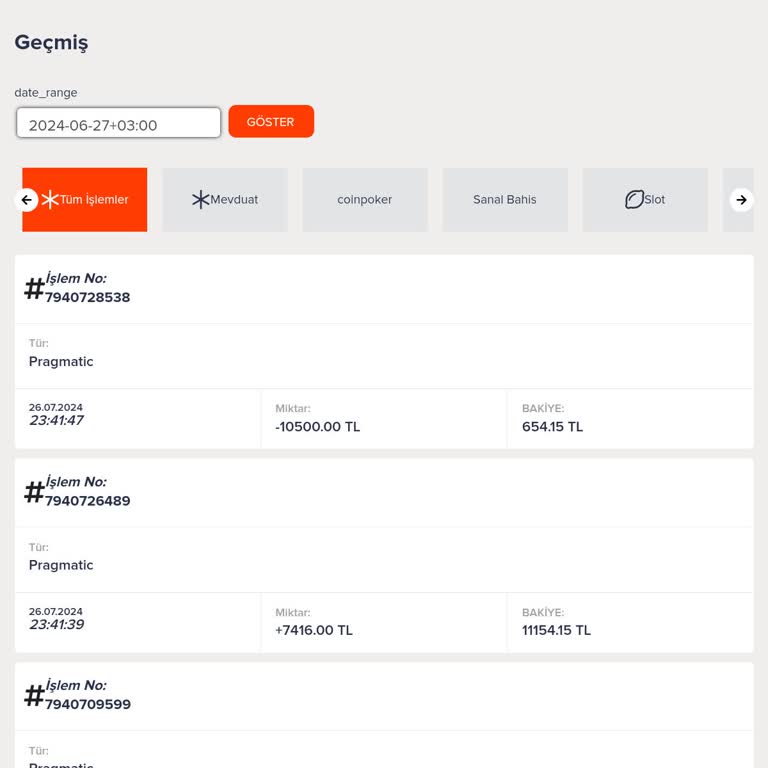Click İşlem No label above 7940709599
The height and width of the screenshot is (768, 768).
[76, 685]
